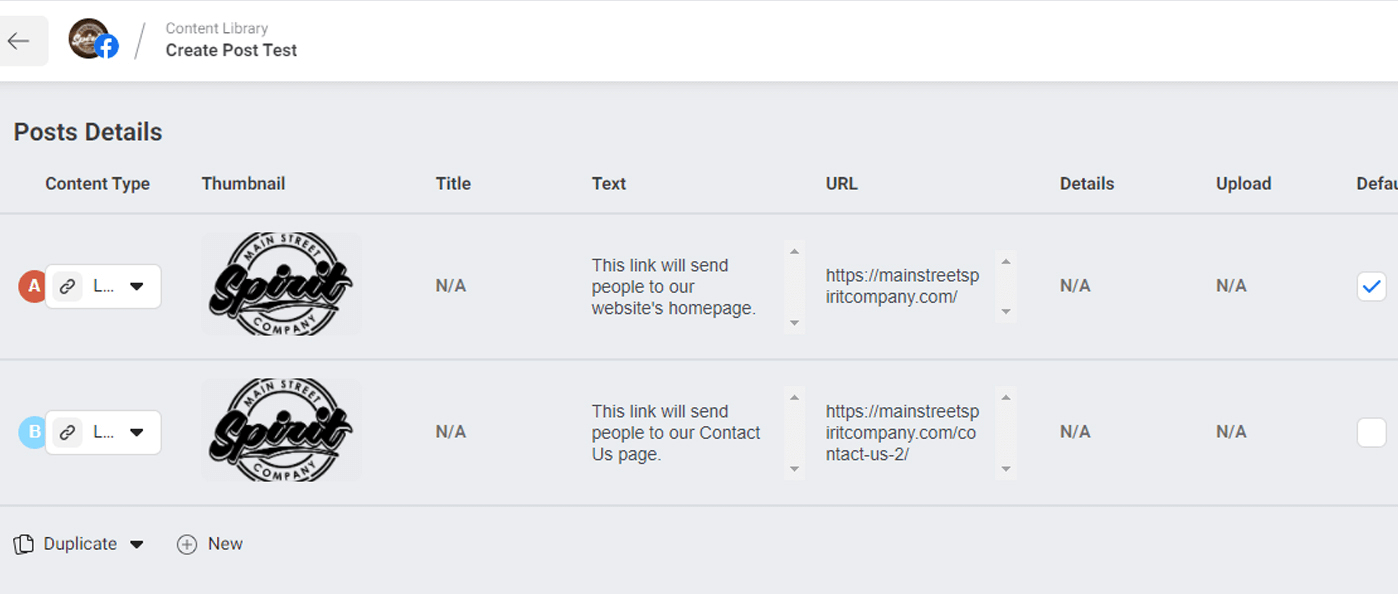Edit the homepage URL field for post A
Viewport: 1398px width, 594px height.
click(x=903, y=286)
